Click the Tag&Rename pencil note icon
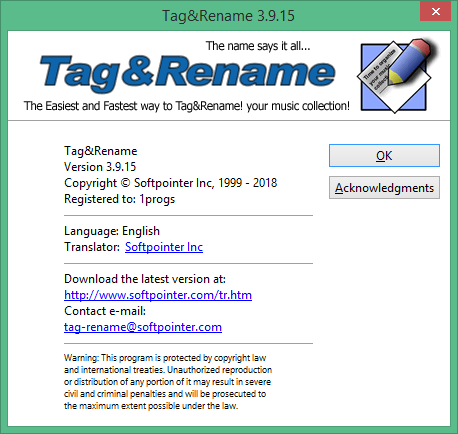Viewport: 458px width, 434px height. click(x=397, y=75)
